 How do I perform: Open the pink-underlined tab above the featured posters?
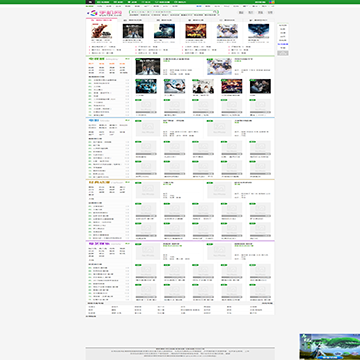click(x=102, y=20)
